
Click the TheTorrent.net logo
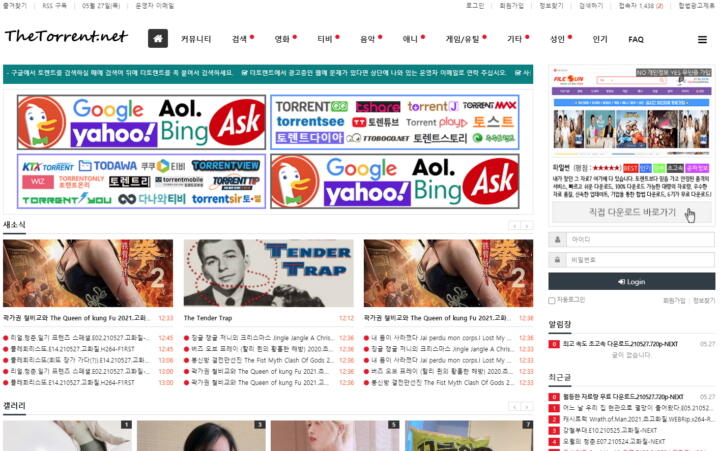point(66,36)
